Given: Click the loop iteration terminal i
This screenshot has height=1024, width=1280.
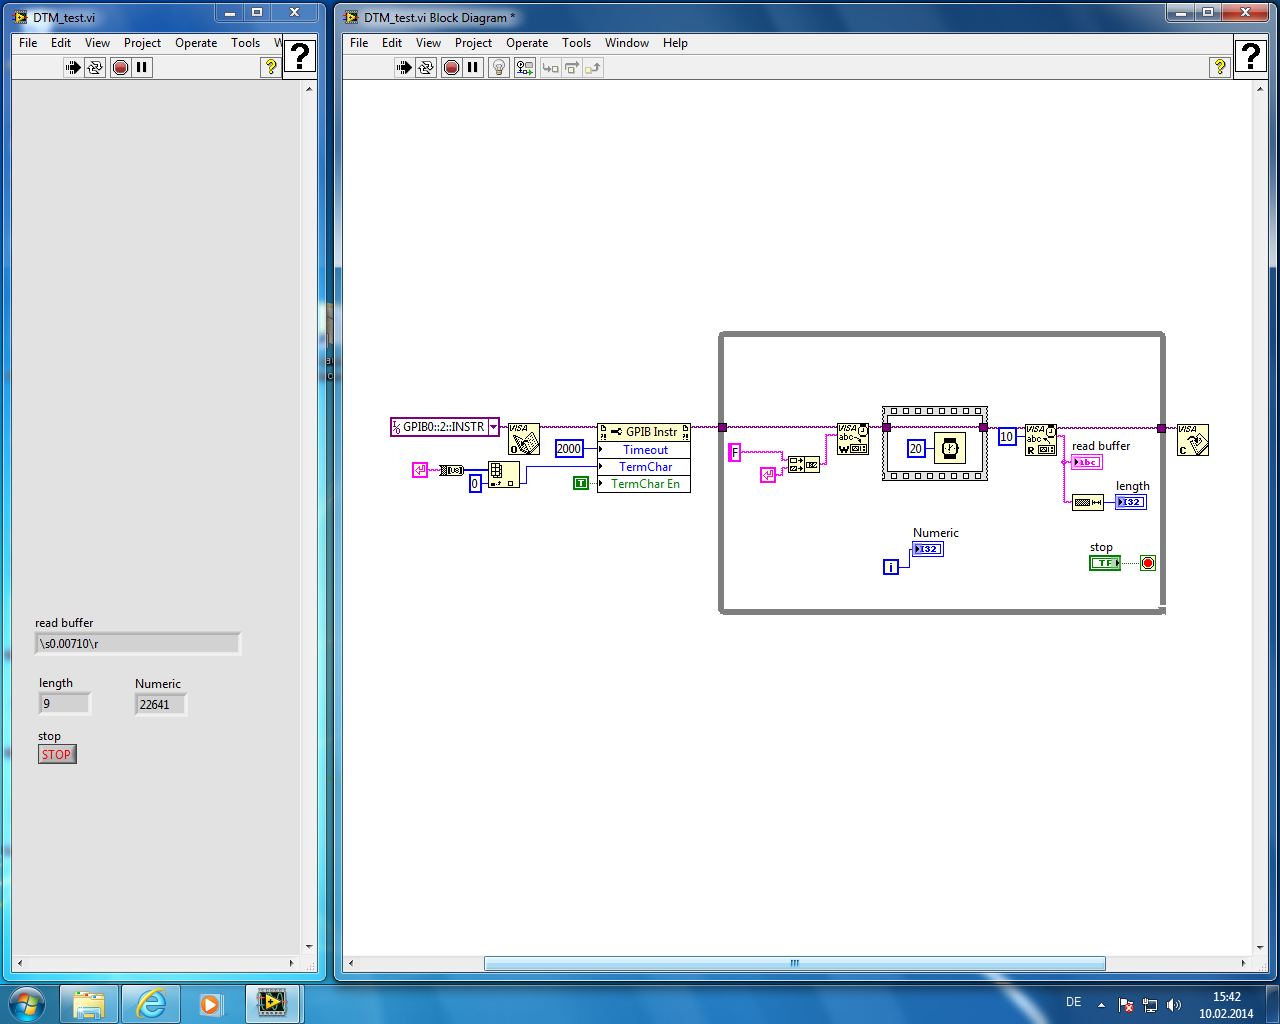Looking at the screenshot, I should coord(891,567).
